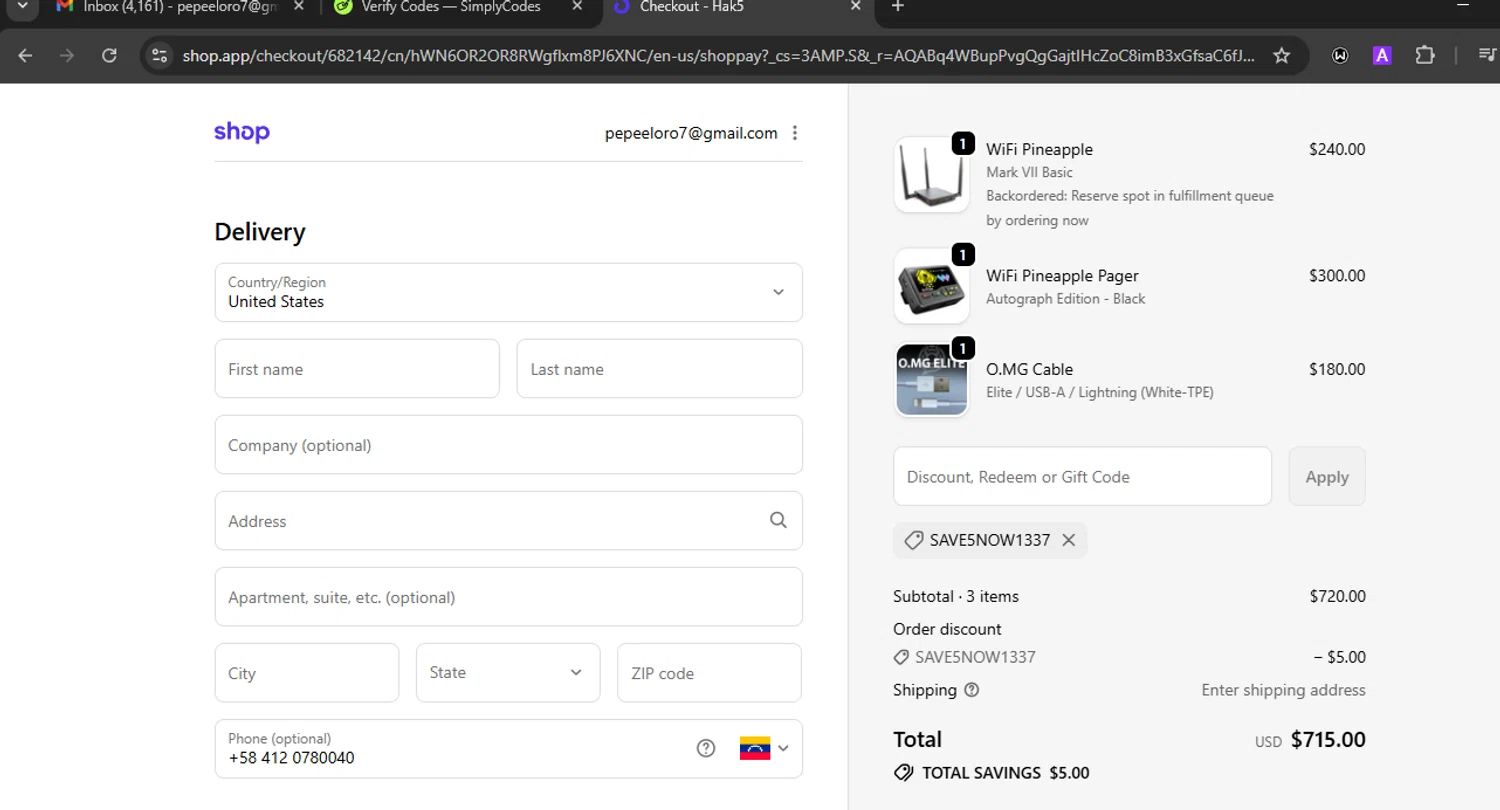Click the $240.00 item price

[1337, 149]
